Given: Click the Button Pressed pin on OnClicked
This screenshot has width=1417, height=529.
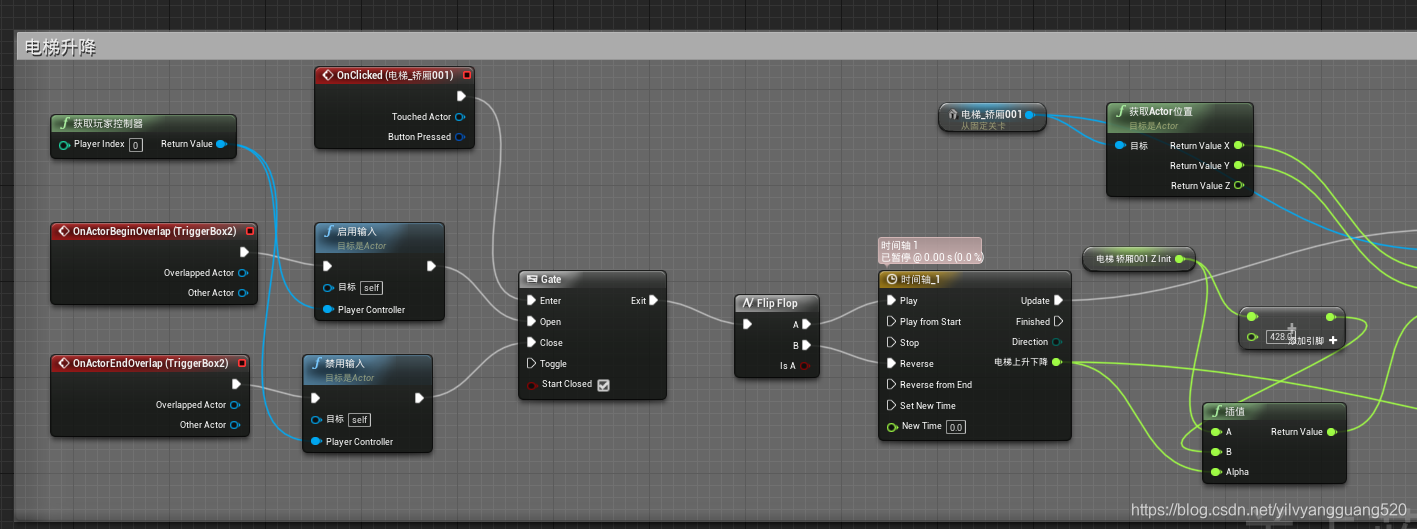Looking at the screenshot, I should [460, 137].
